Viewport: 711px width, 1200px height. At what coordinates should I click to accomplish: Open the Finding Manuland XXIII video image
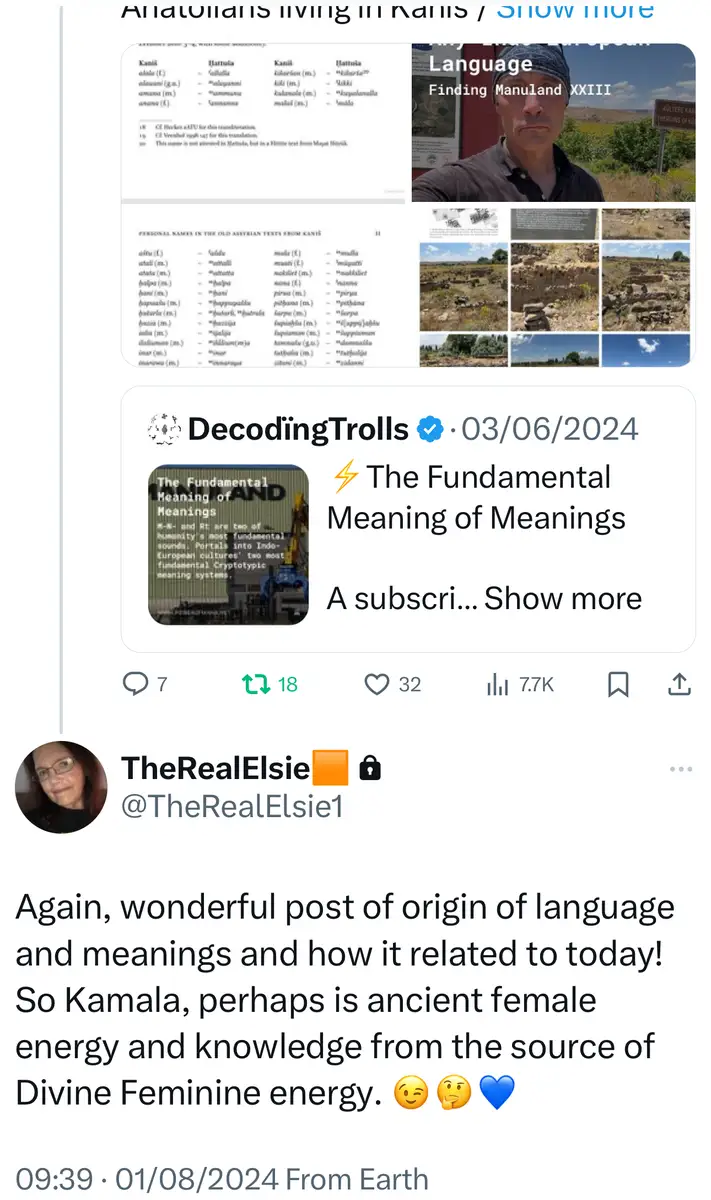coord(553,122)
